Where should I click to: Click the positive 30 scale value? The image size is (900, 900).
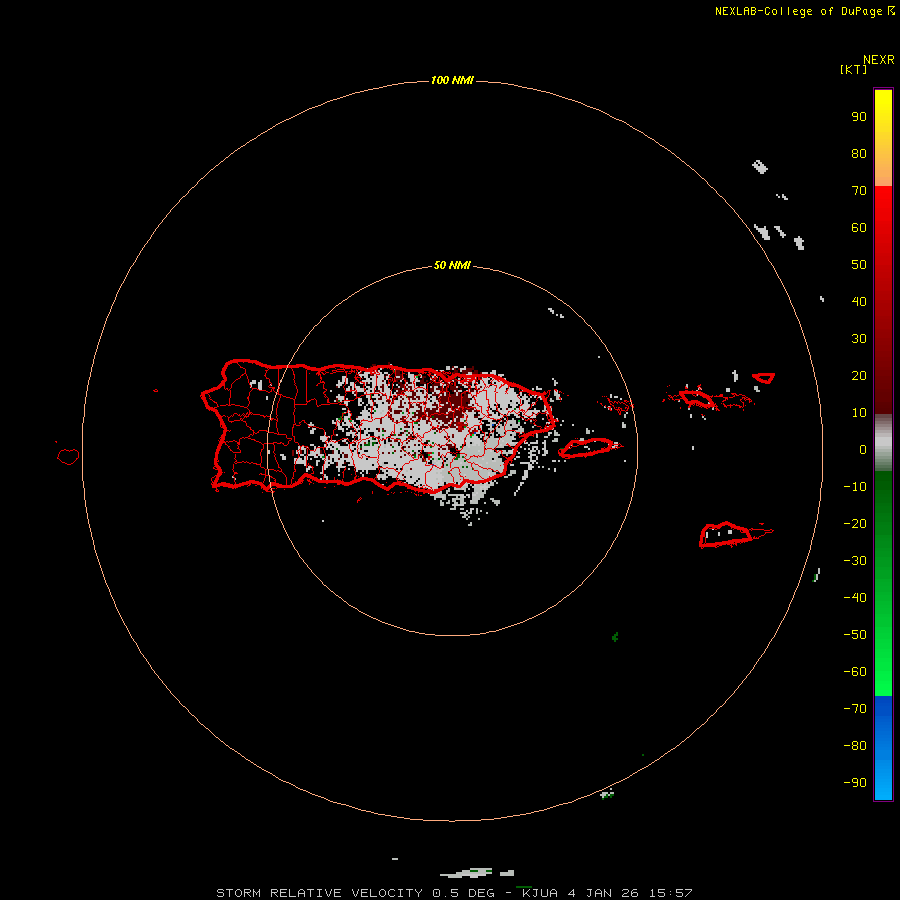(859, 339)
